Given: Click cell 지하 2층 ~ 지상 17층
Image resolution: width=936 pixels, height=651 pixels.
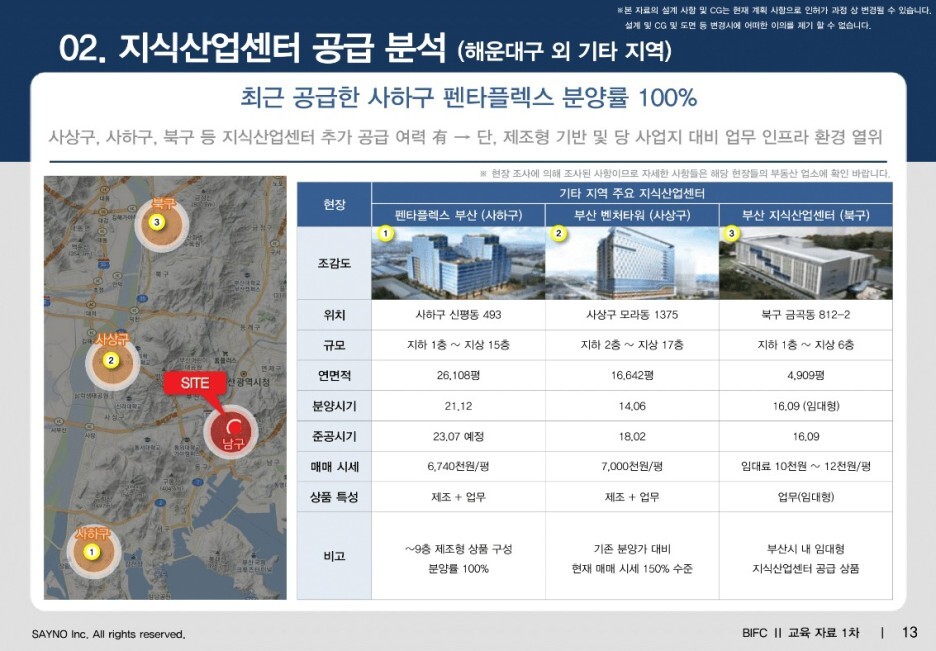Looking at the screenshot, I should click(x=632, y=345).
